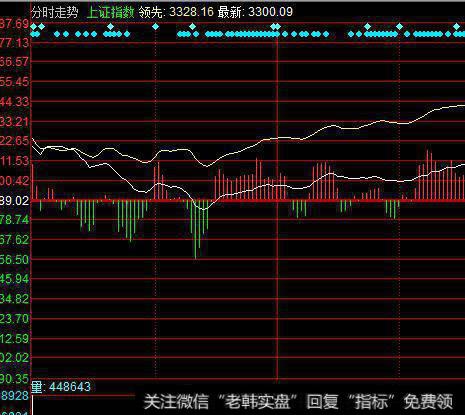Click the red axis label ending 66.57
Image resolution: width=465 pixels, height=415 pixels.
(x=14, y=62)
